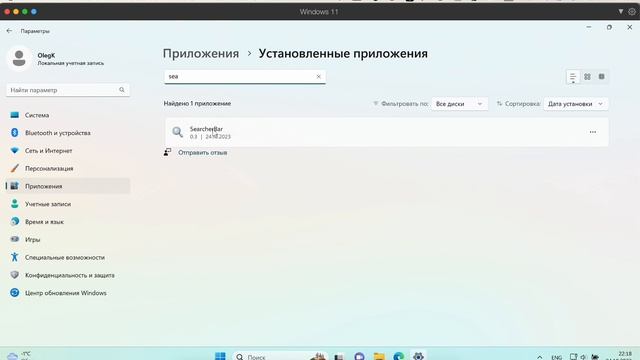Click the feedback icon beside Отправить отзыв
This screenshot has height=360, width=640.
tap(167, 152)
